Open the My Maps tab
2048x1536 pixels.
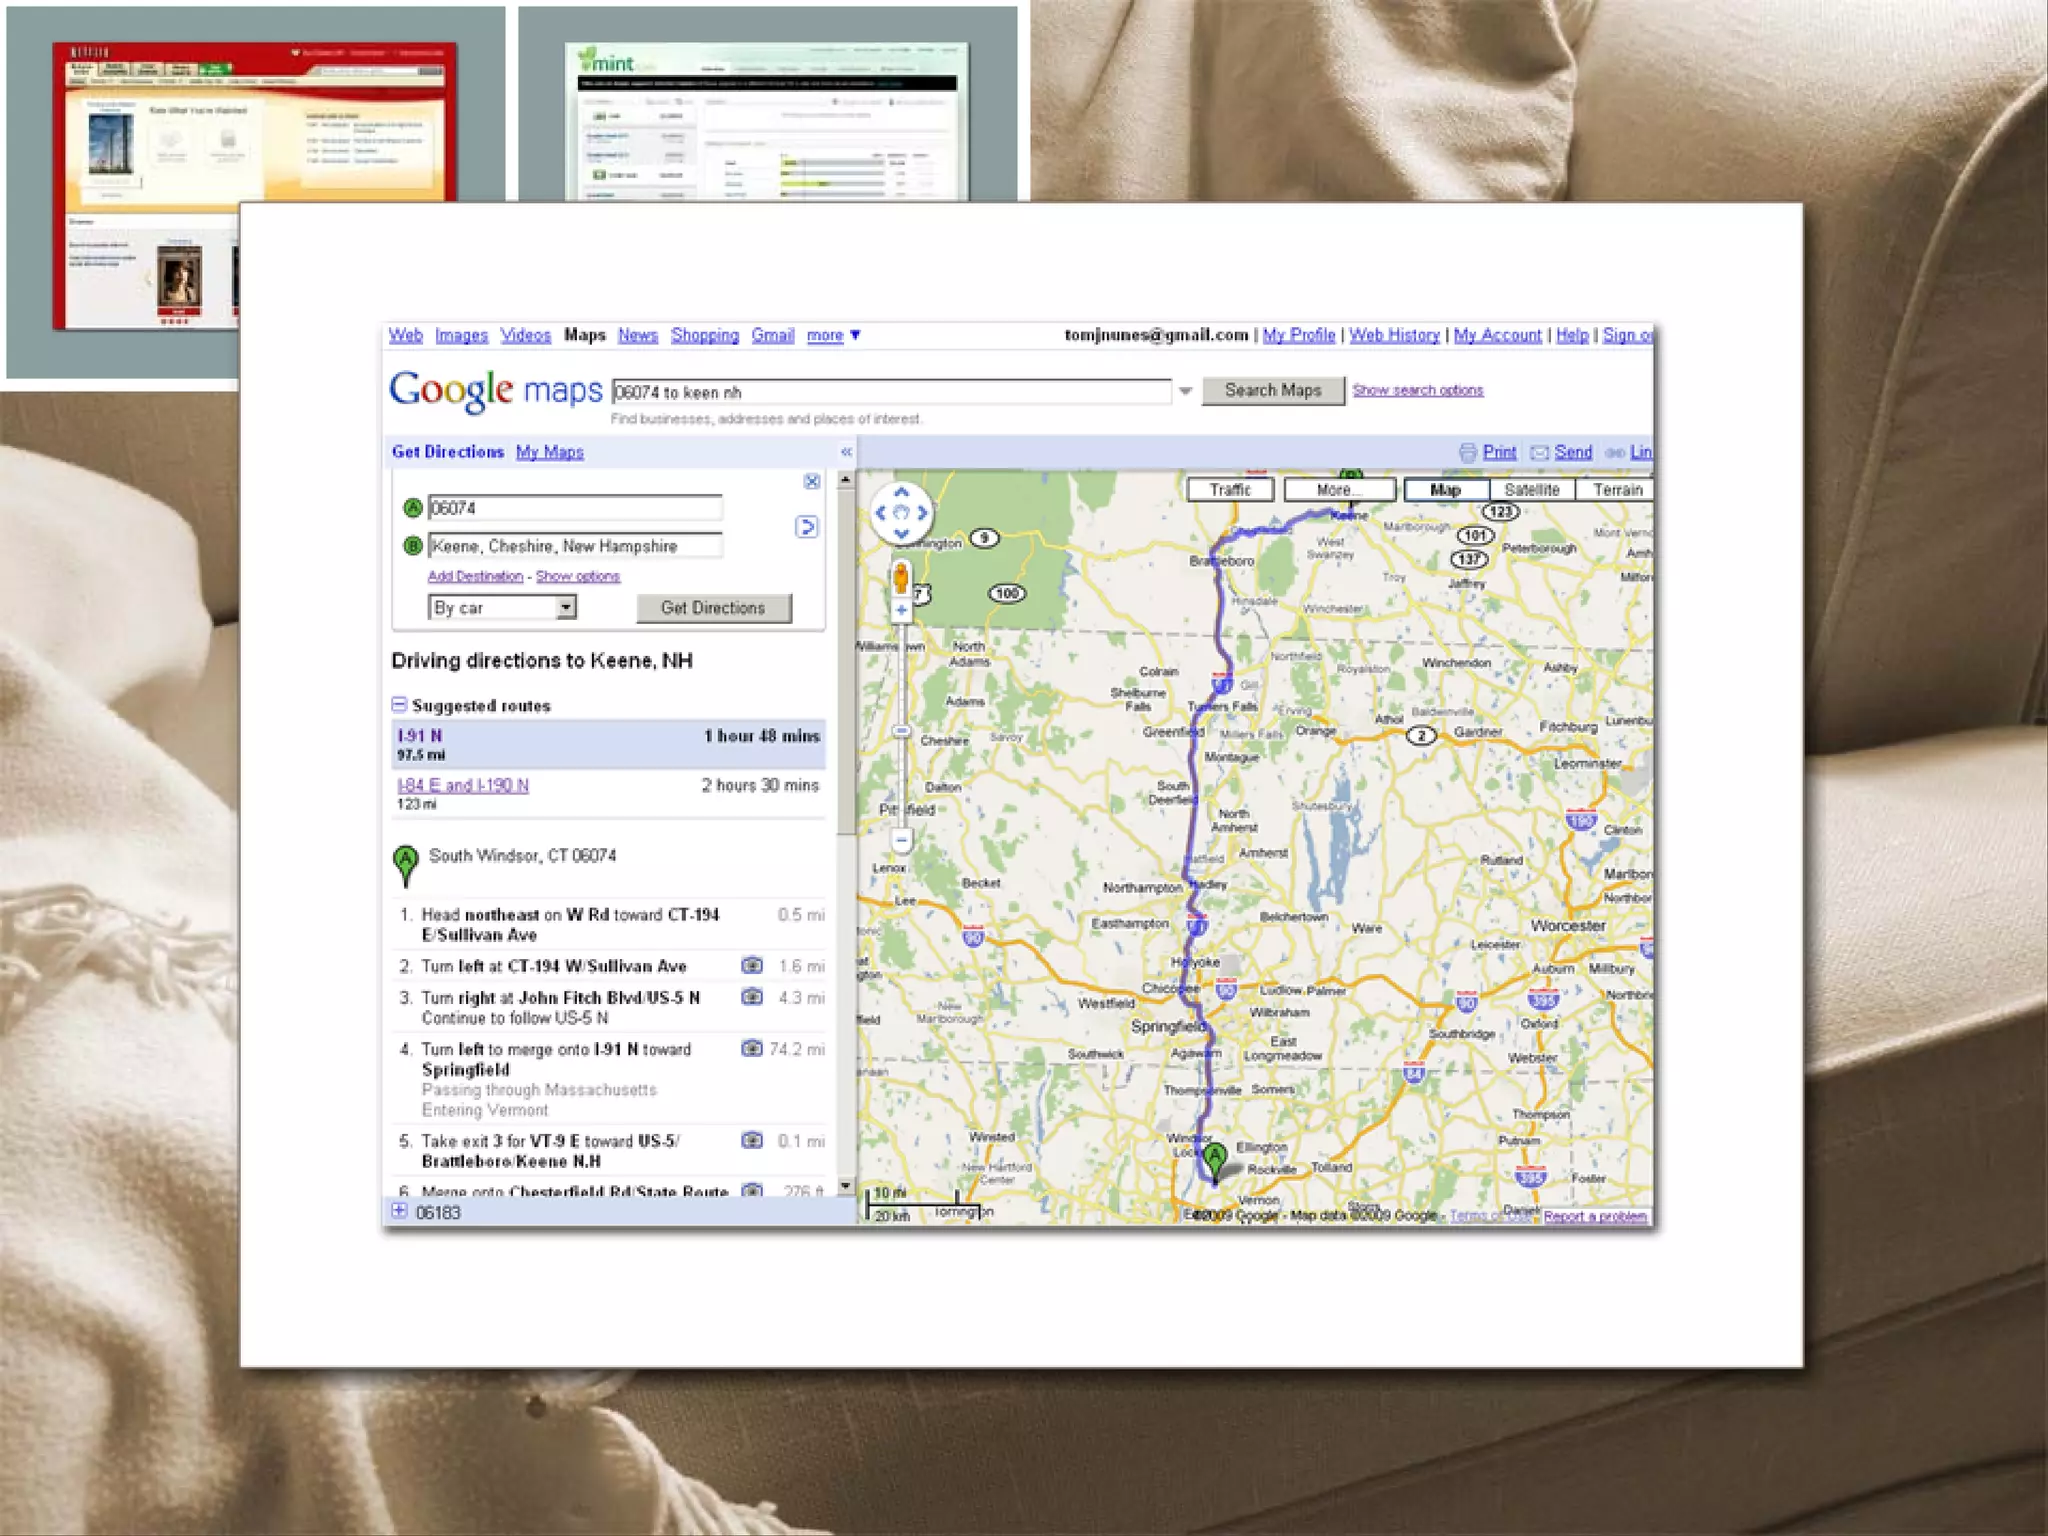[x=549, y=453]
